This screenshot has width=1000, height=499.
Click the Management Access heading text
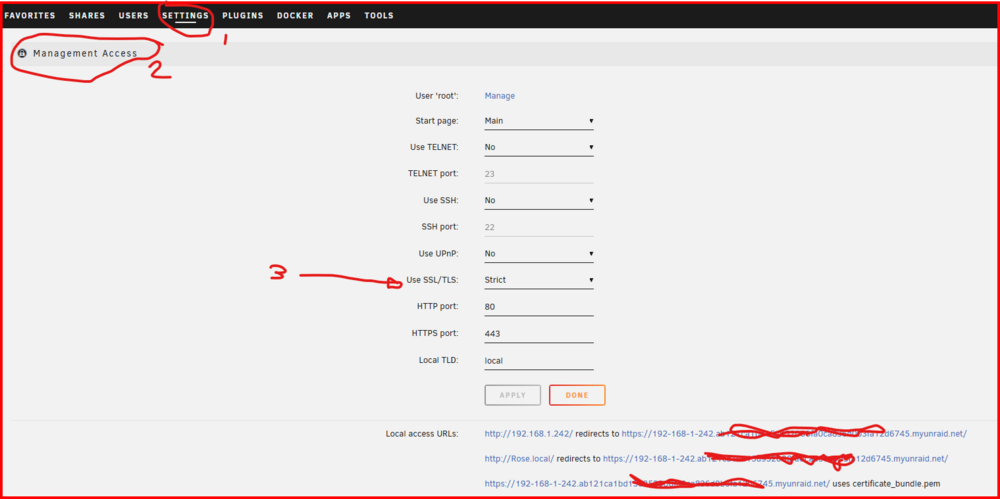[x=85, y=54]
